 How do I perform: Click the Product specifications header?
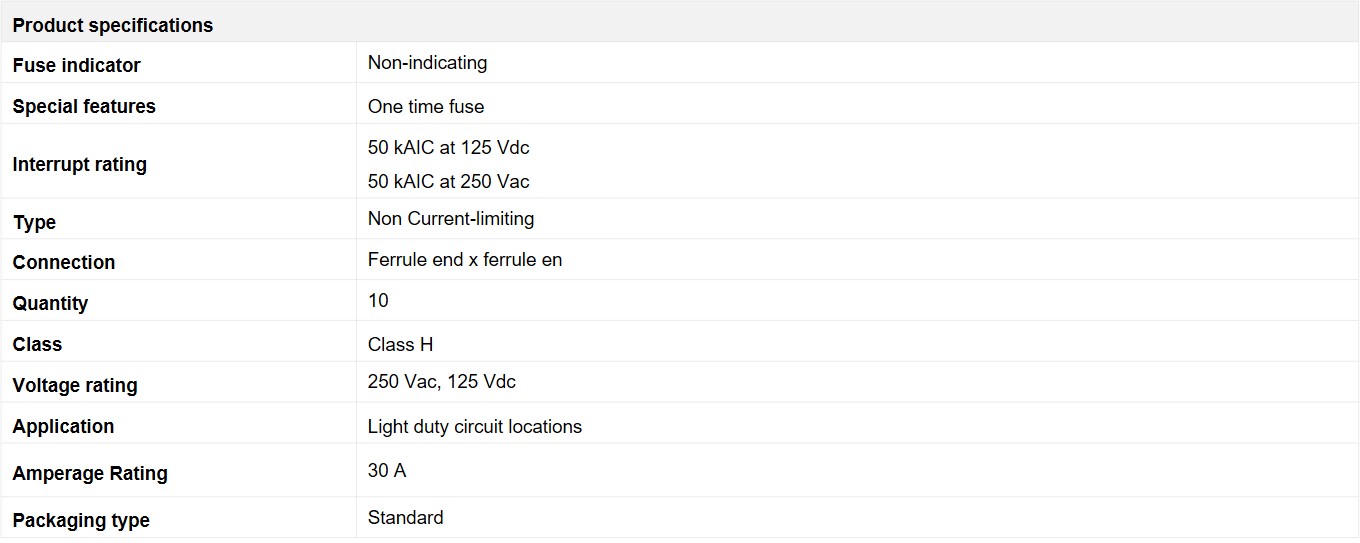point(113,25)
